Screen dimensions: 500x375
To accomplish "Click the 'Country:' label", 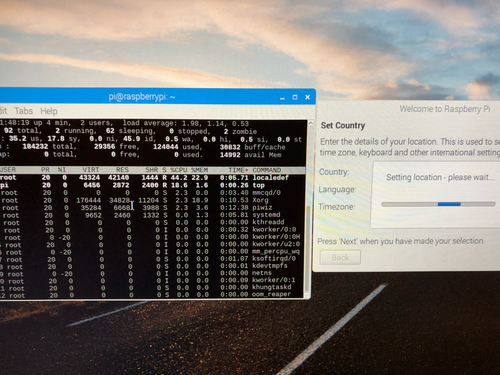I will [334, 172].
